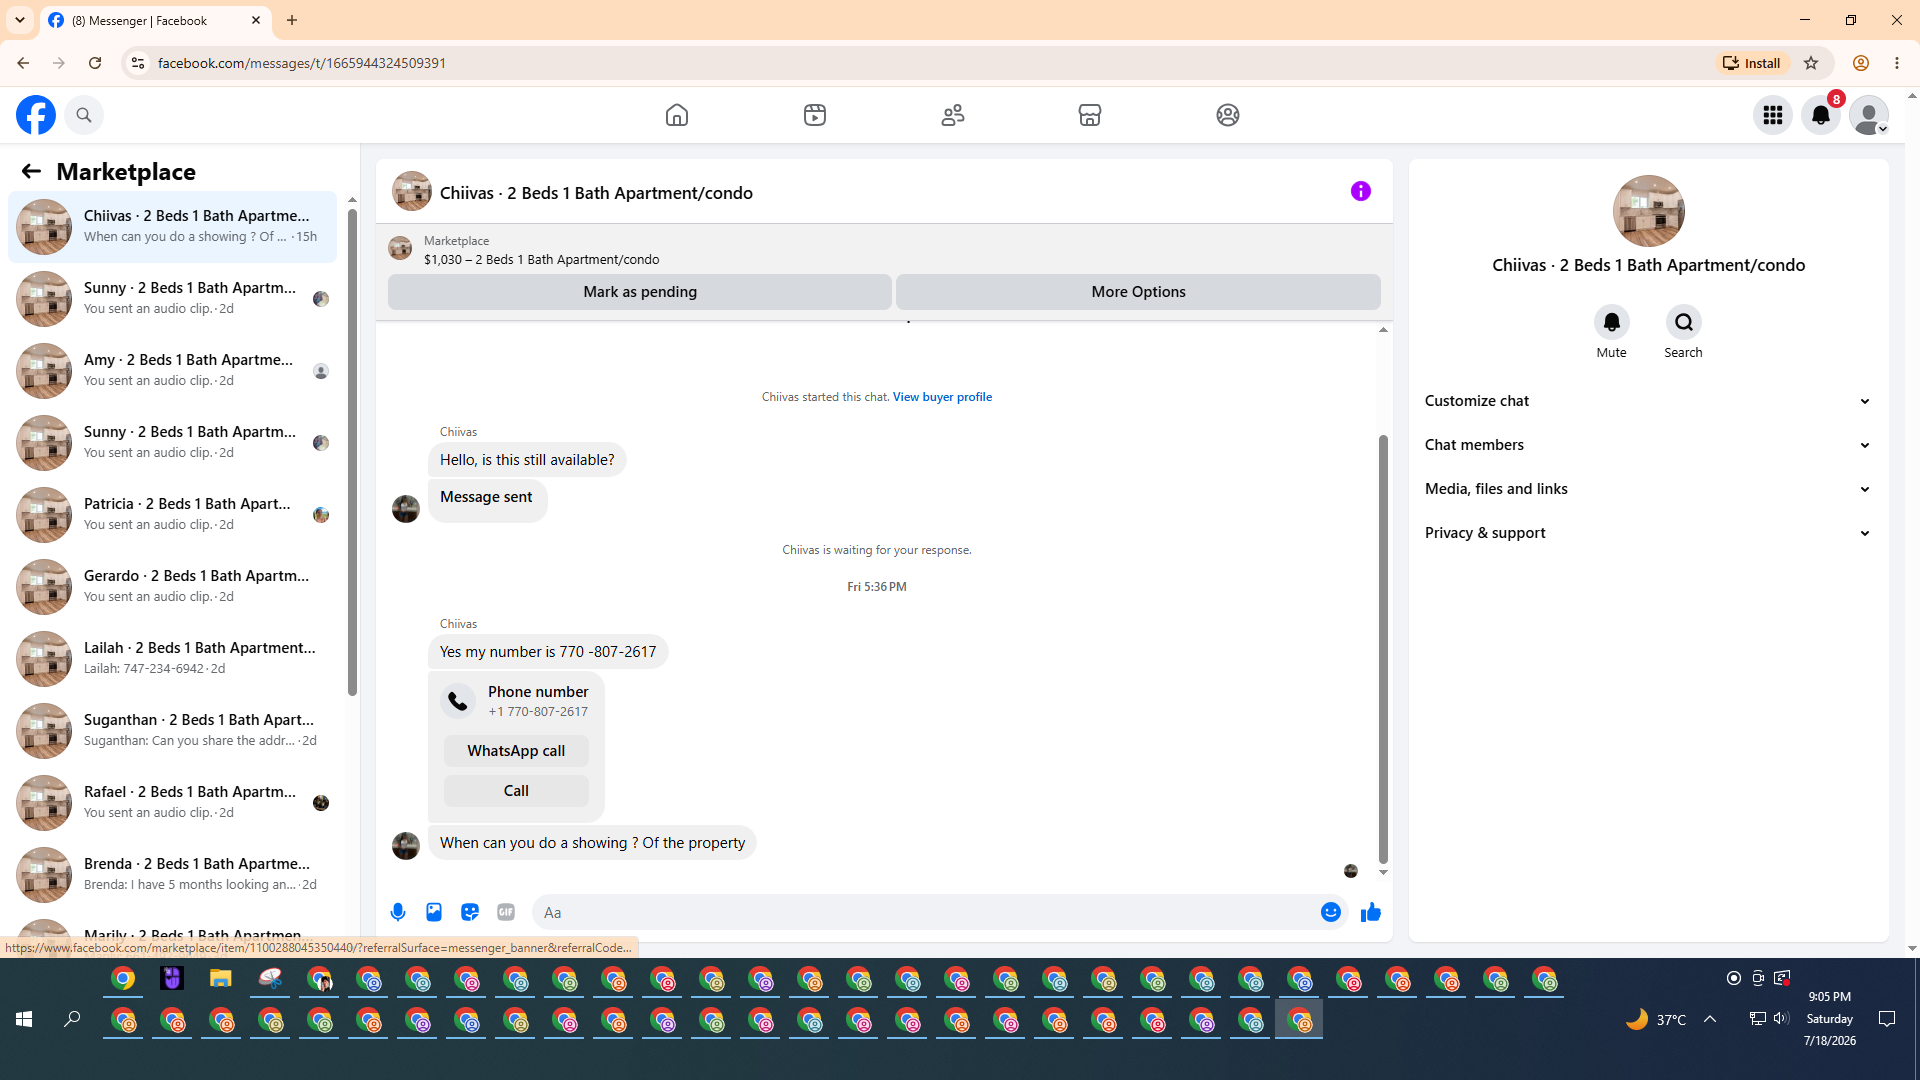The width and height of the screenshot is (1920, 1080).
Task: Click the phone number card icon
Action: pos(458,701)
